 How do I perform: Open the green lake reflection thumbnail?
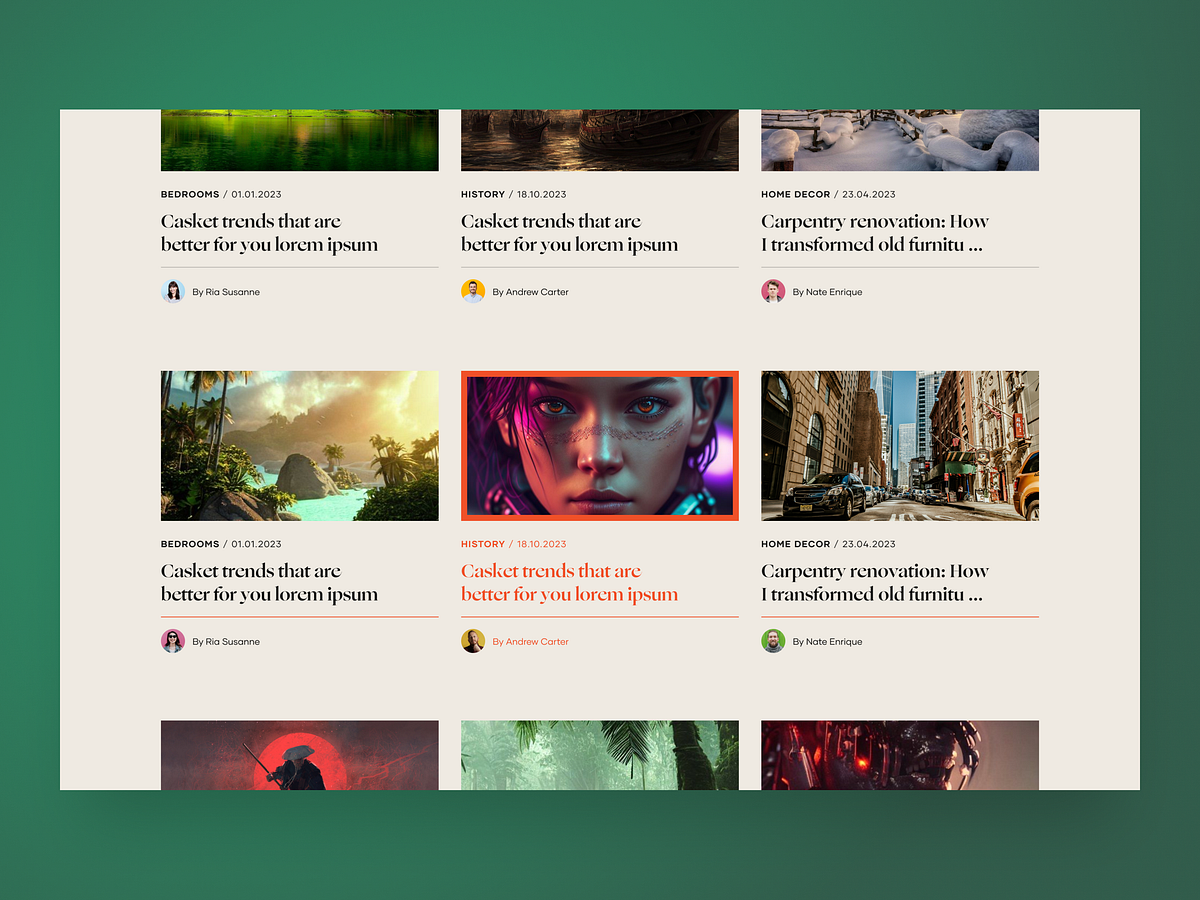[x=300, y=140]
